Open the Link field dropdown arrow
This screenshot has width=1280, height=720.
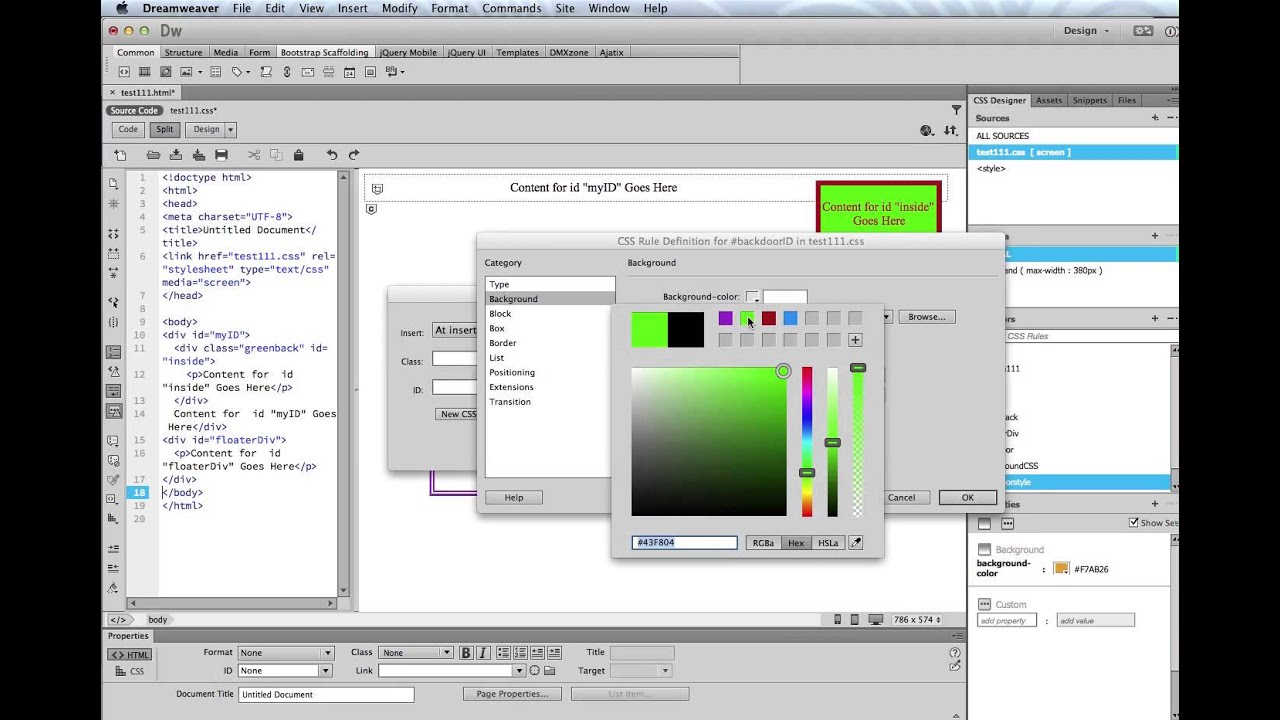tap(519, 671)
